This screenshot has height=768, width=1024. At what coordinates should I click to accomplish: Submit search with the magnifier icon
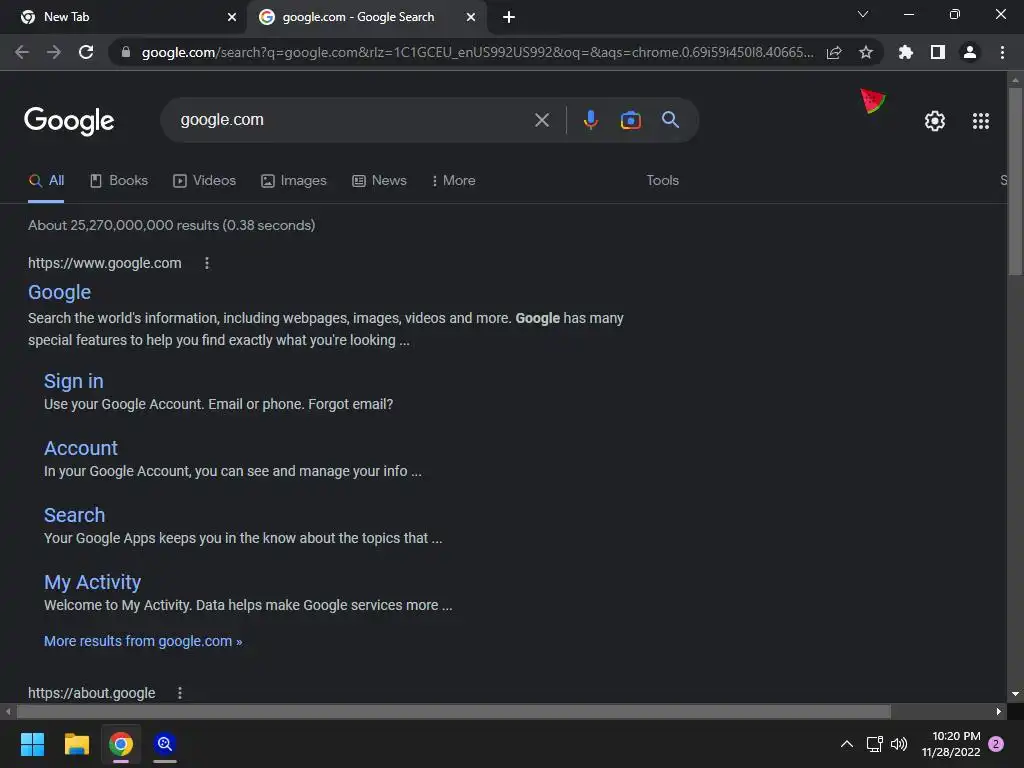point(670,120)
